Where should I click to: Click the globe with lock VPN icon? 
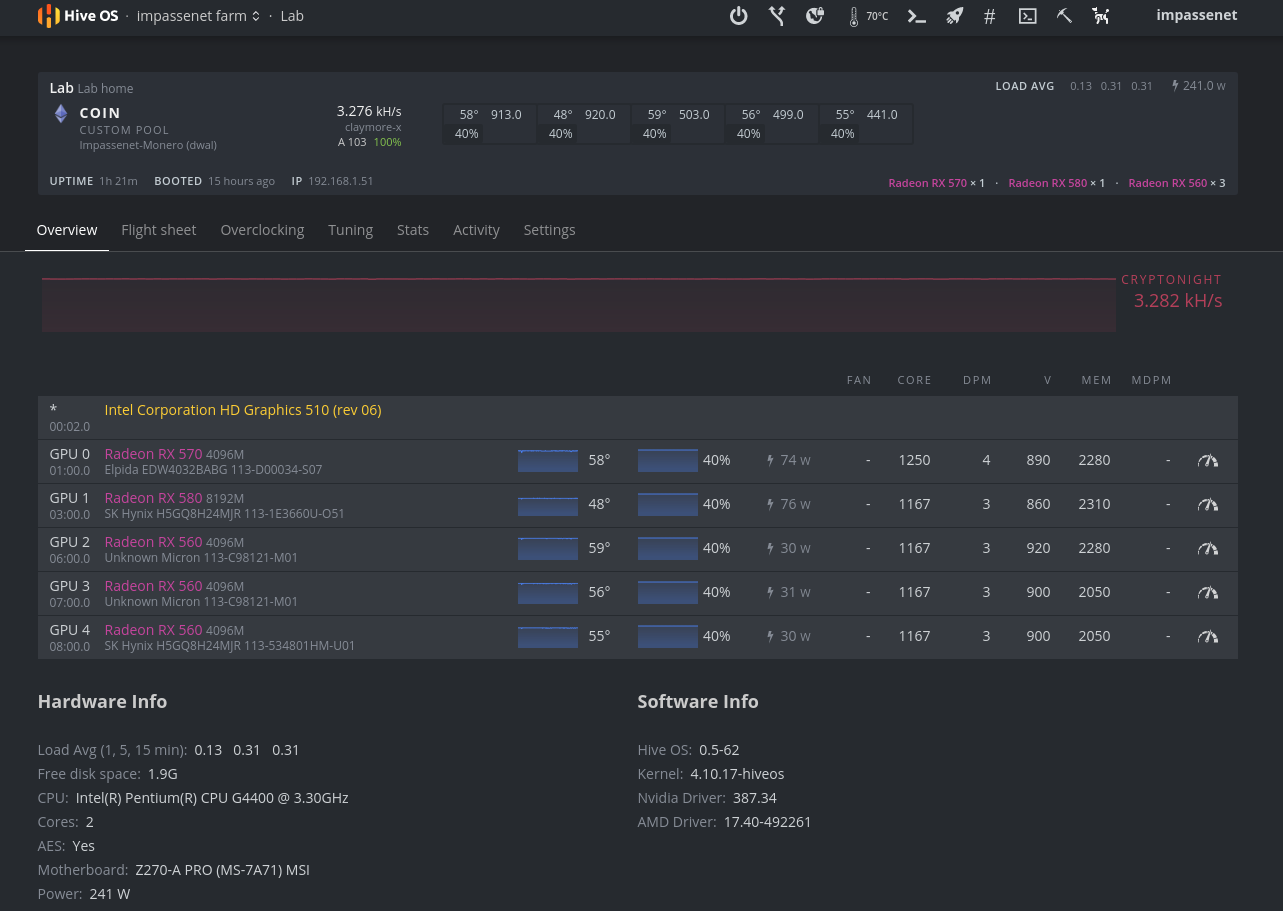(x=815, y=16)
